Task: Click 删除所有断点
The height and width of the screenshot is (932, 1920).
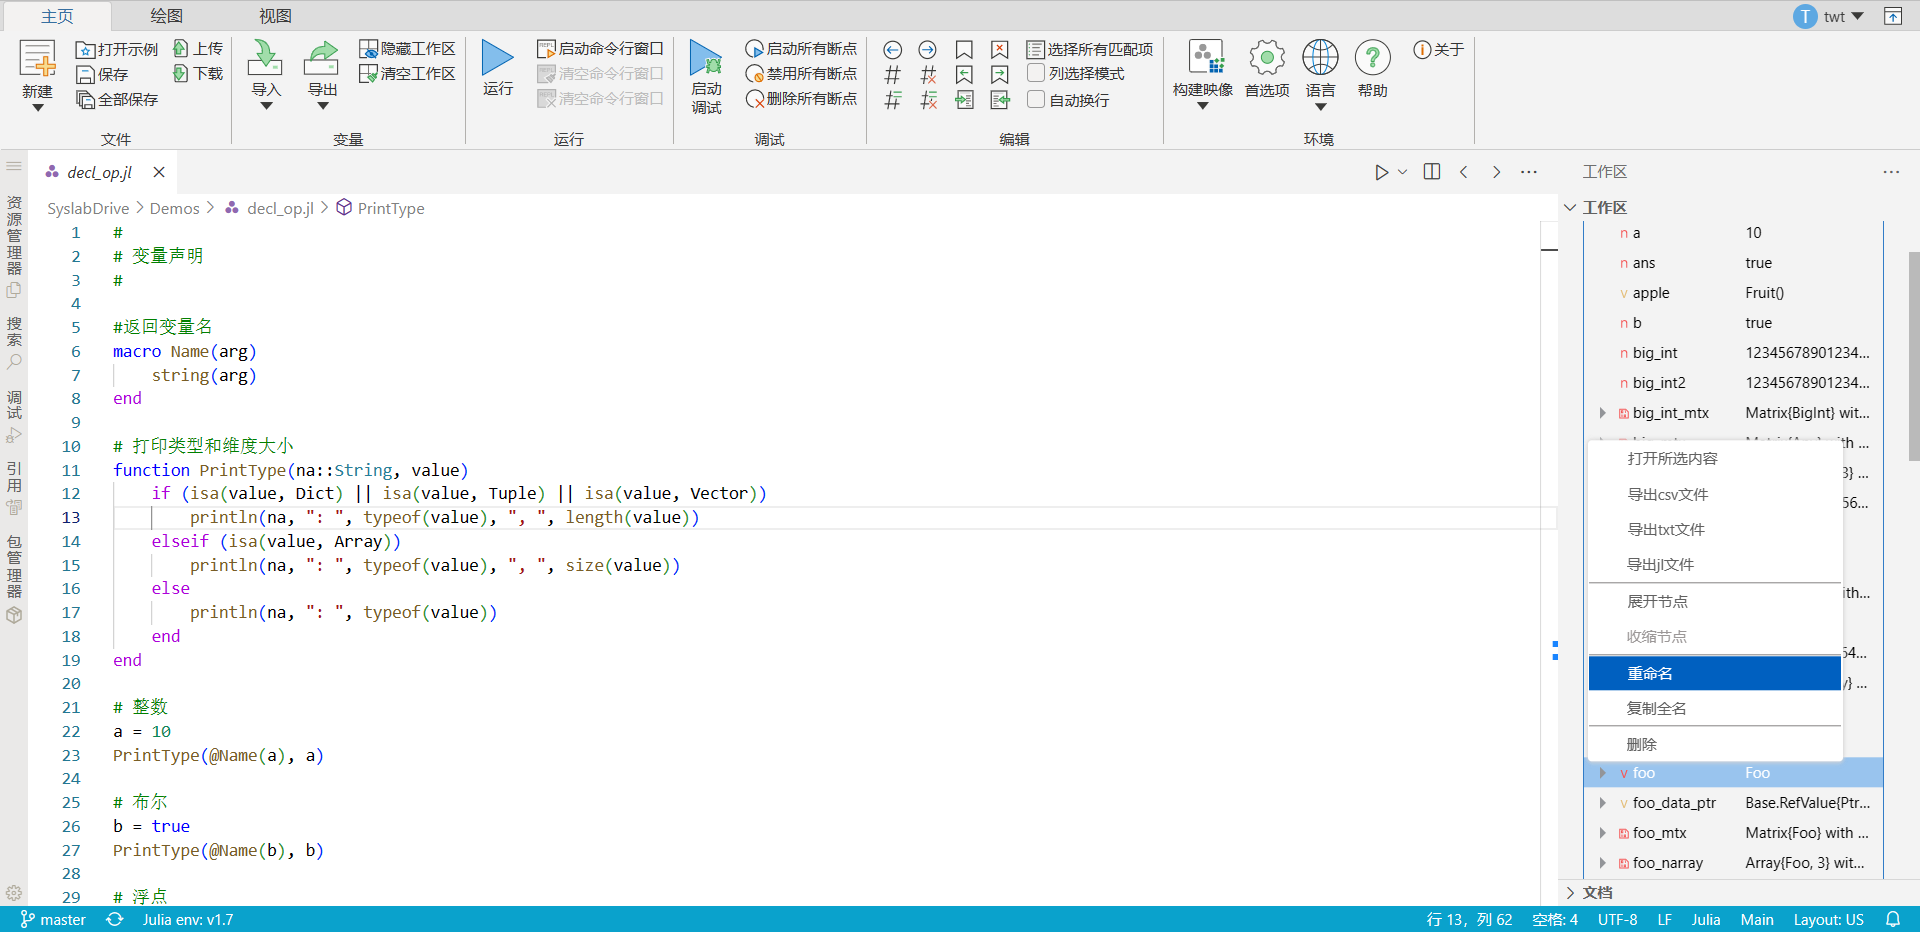Action: click(801, 99)
